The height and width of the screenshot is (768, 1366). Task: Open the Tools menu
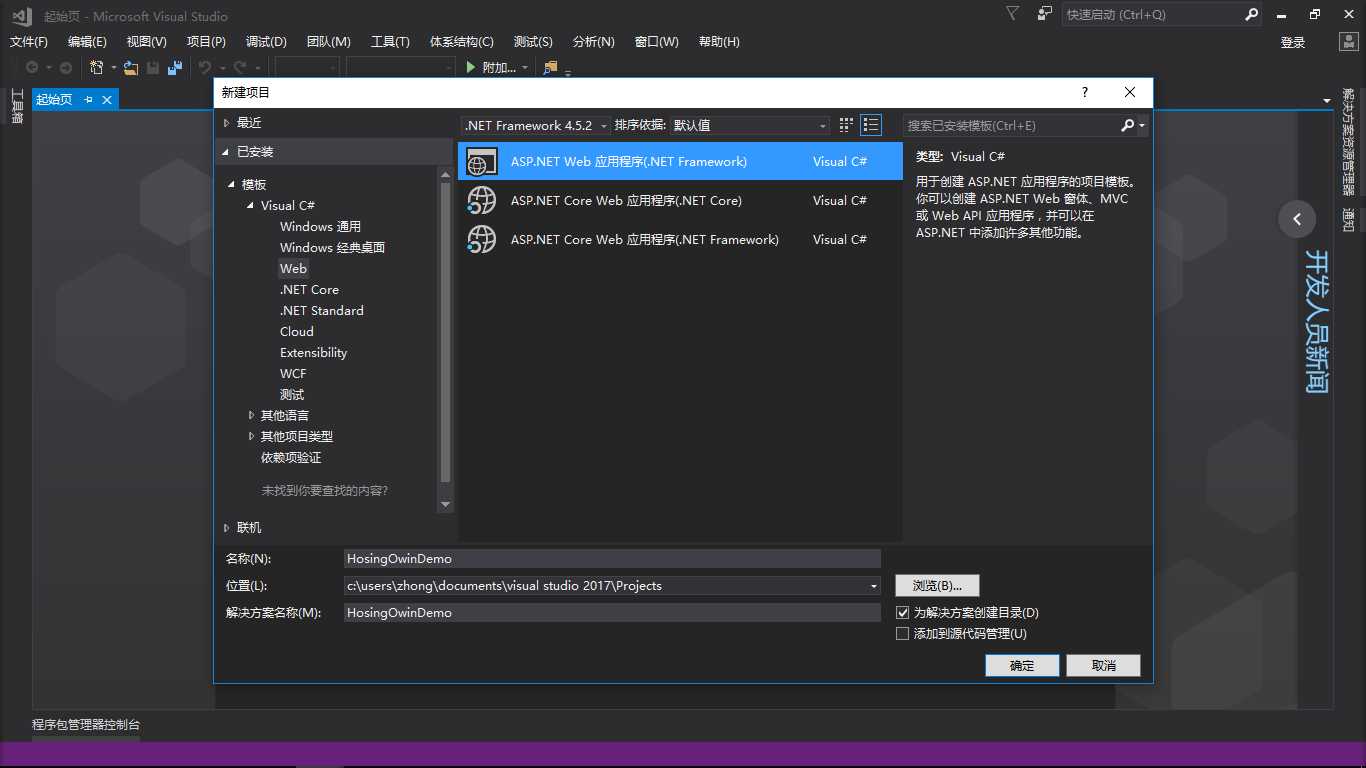click(390, 41)
